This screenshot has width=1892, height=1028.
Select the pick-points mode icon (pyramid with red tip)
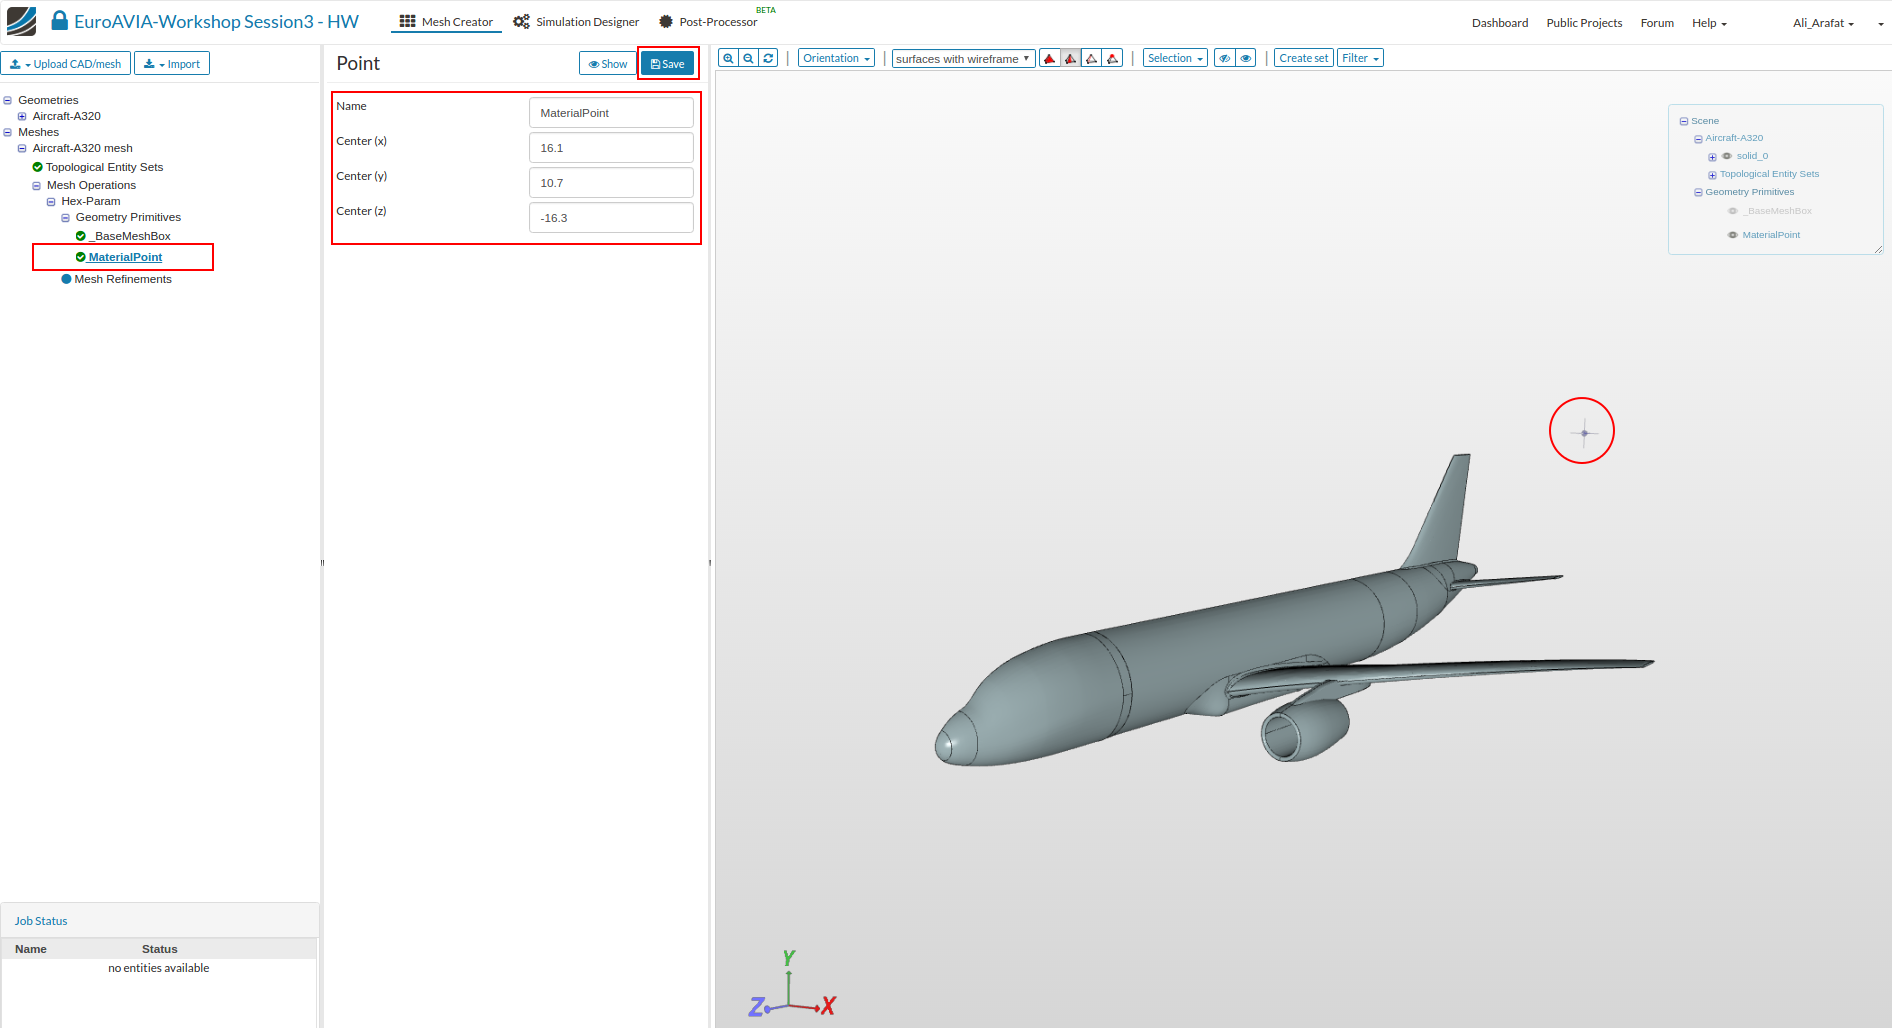point(1112,58)
